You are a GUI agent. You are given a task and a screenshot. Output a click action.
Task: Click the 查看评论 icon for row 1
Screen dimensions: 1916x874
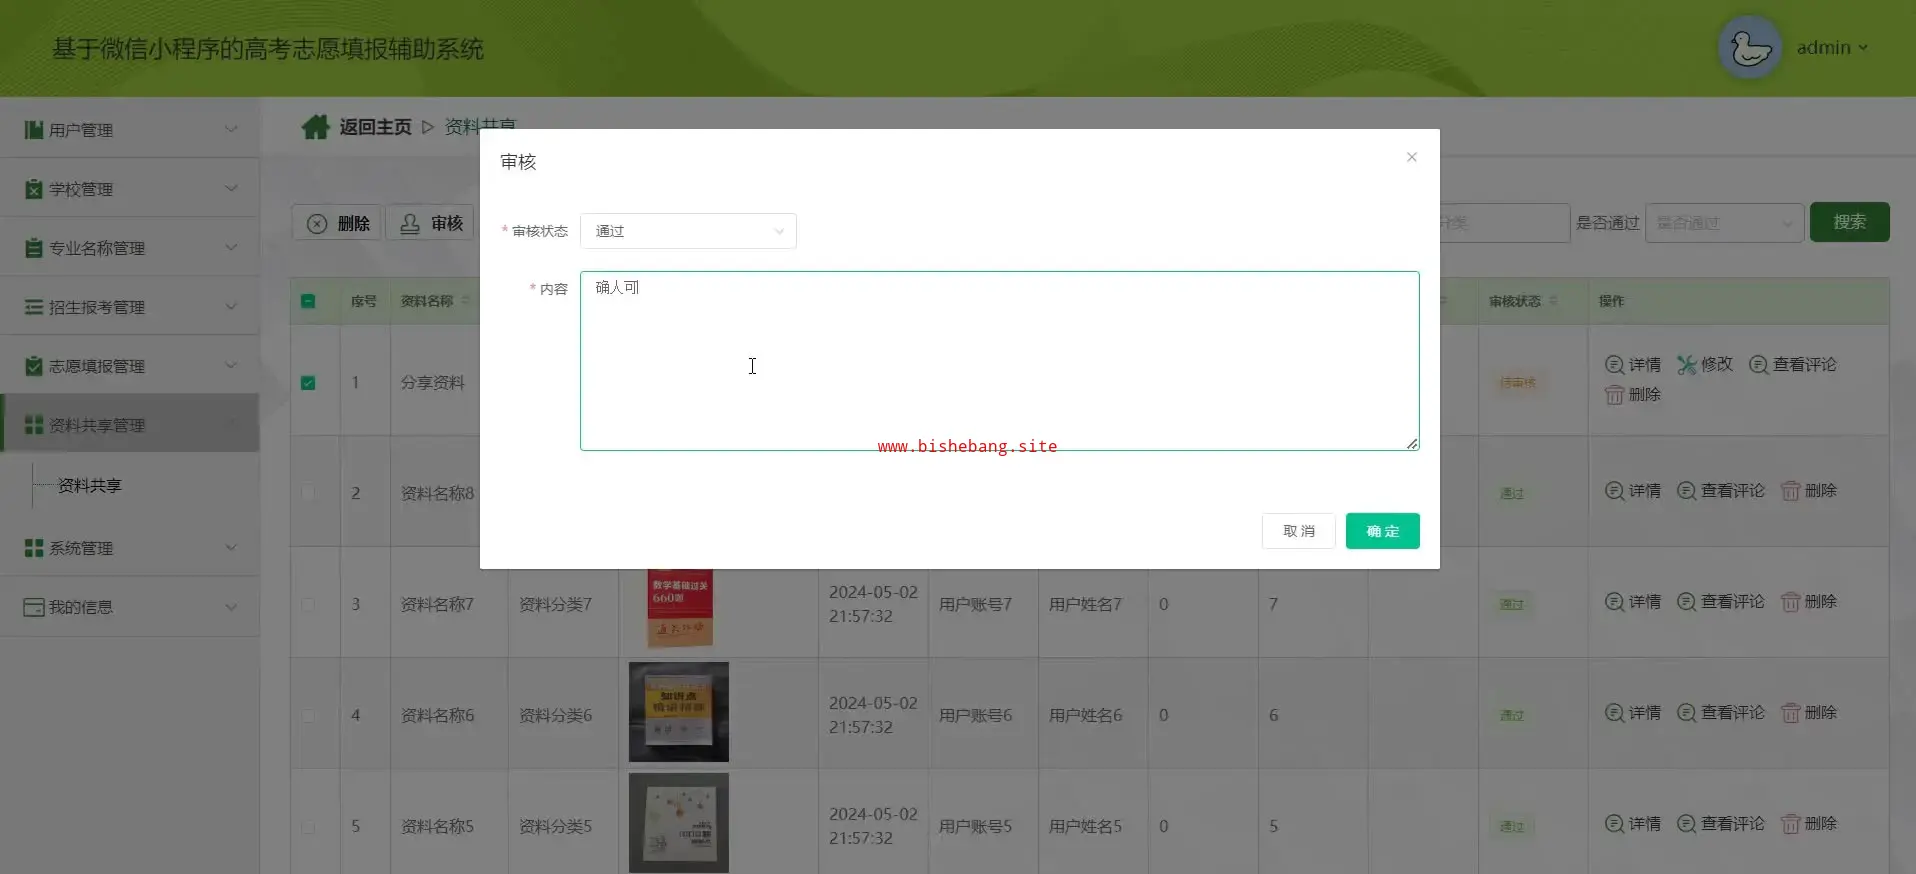click(1758, 365)
